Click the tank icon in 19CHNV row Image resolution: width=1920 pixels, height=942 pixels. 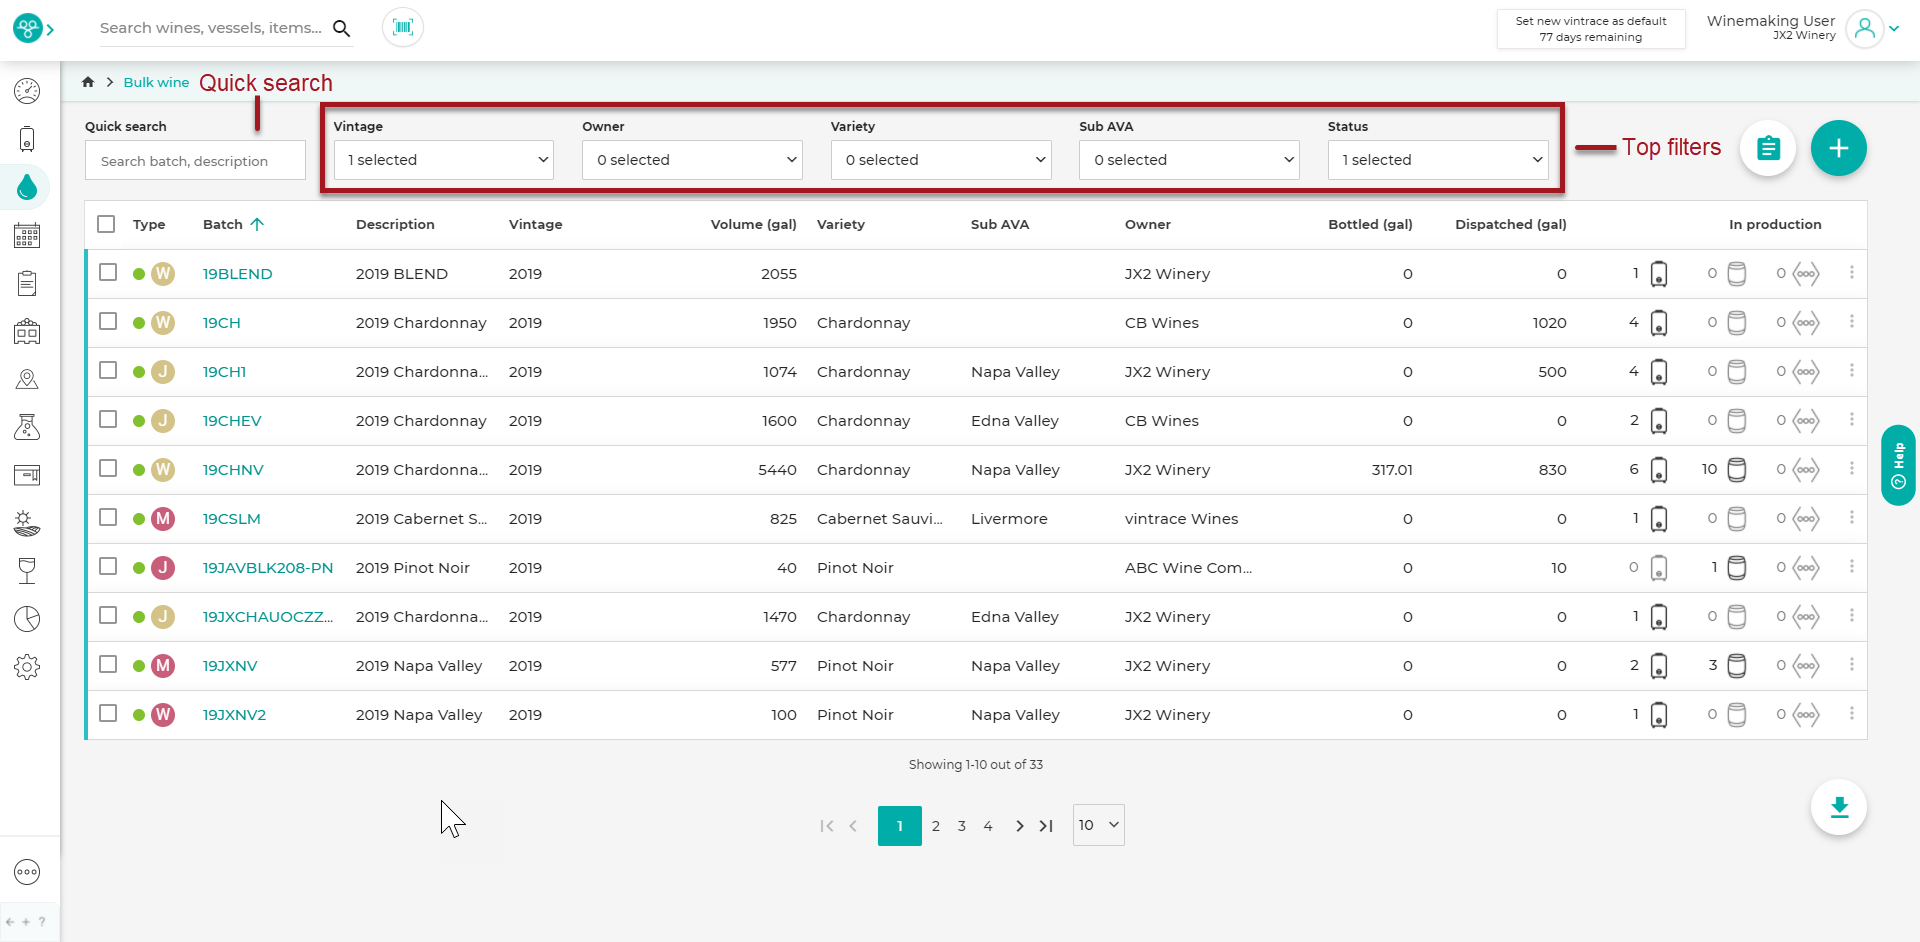coord(1659,469)
